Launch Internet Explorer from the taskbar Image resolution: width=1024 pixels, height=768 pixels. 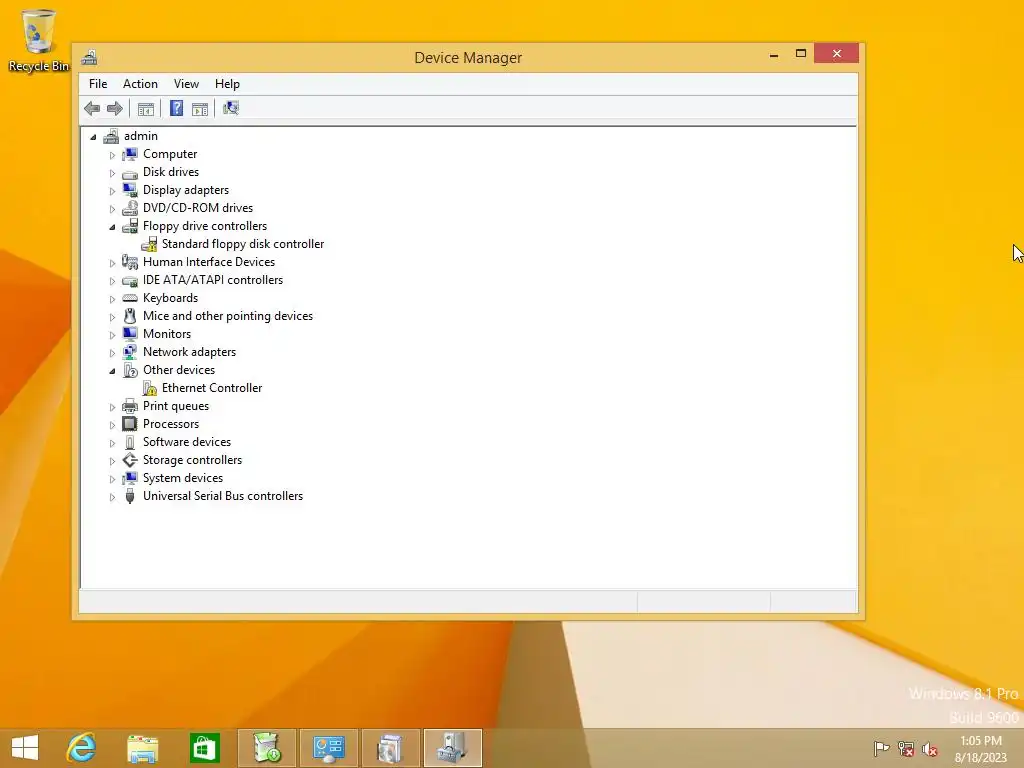pyautogui.click(x=82, y=748)
